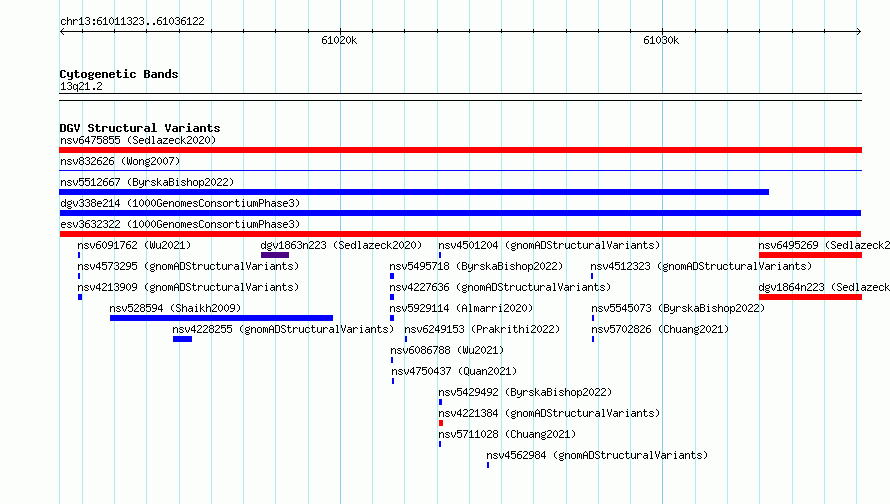
Task: Select the dgv1863n223 (Sedlazeck2020) label
Action: click(341, 245)
